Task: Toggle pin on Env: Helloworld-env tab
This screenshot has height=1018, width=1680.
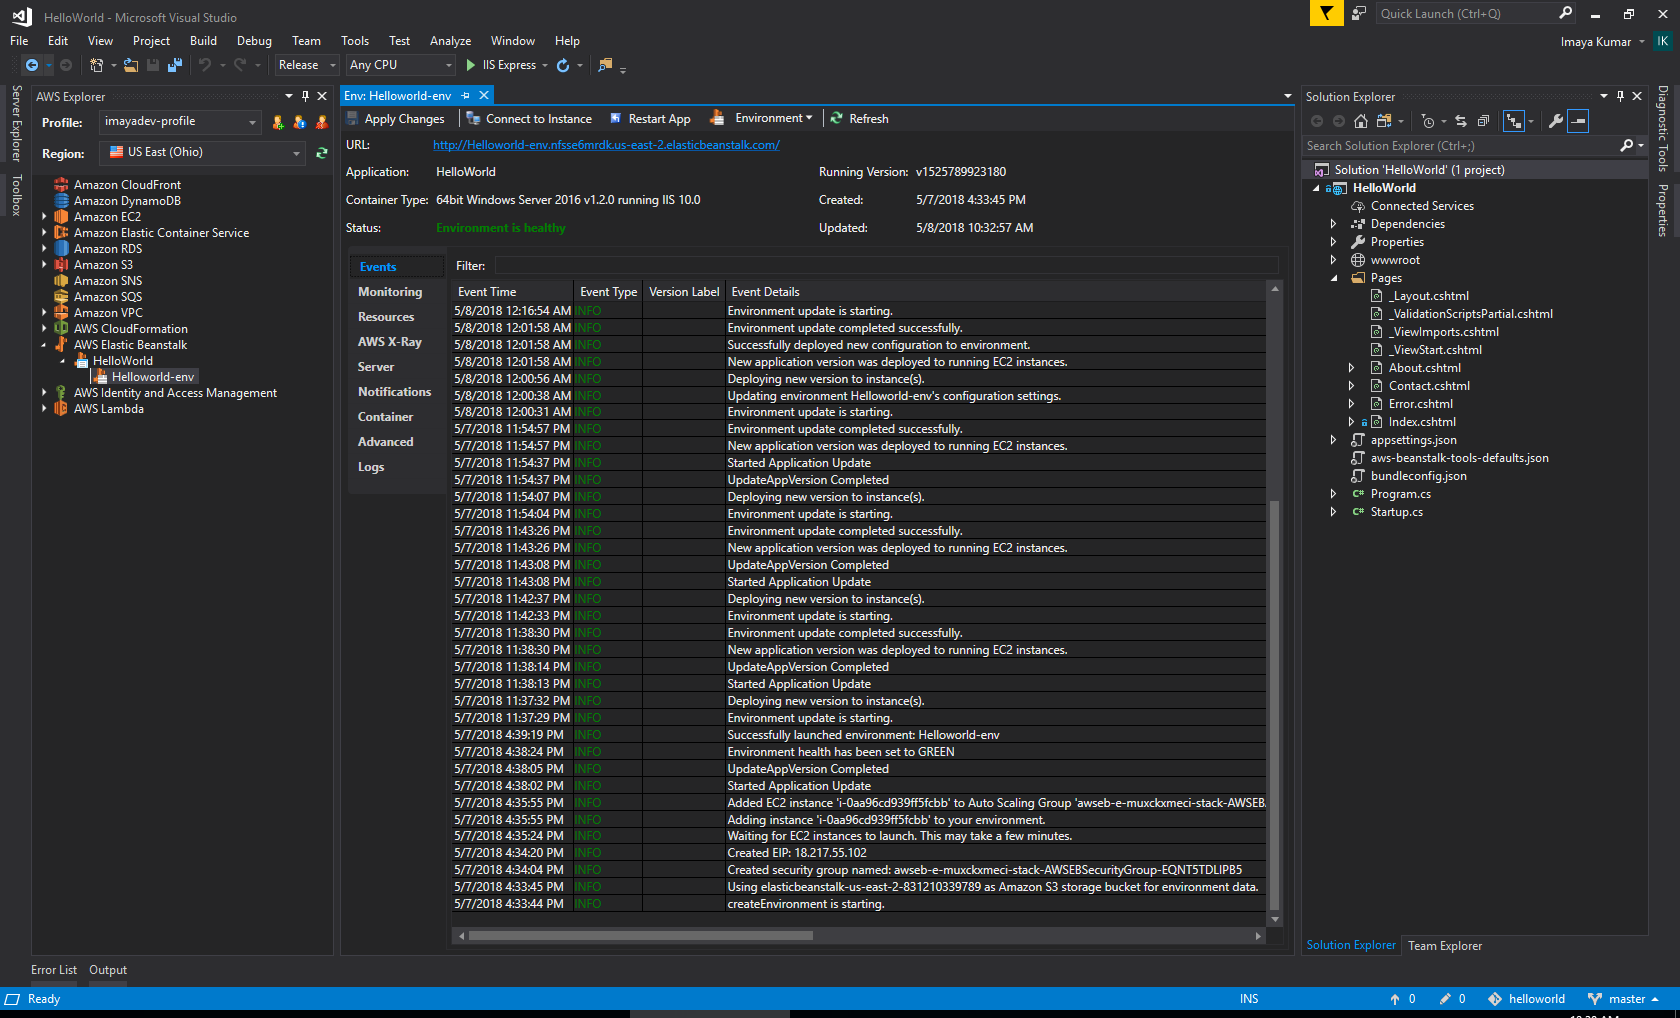Action: (x=466, y=96)
